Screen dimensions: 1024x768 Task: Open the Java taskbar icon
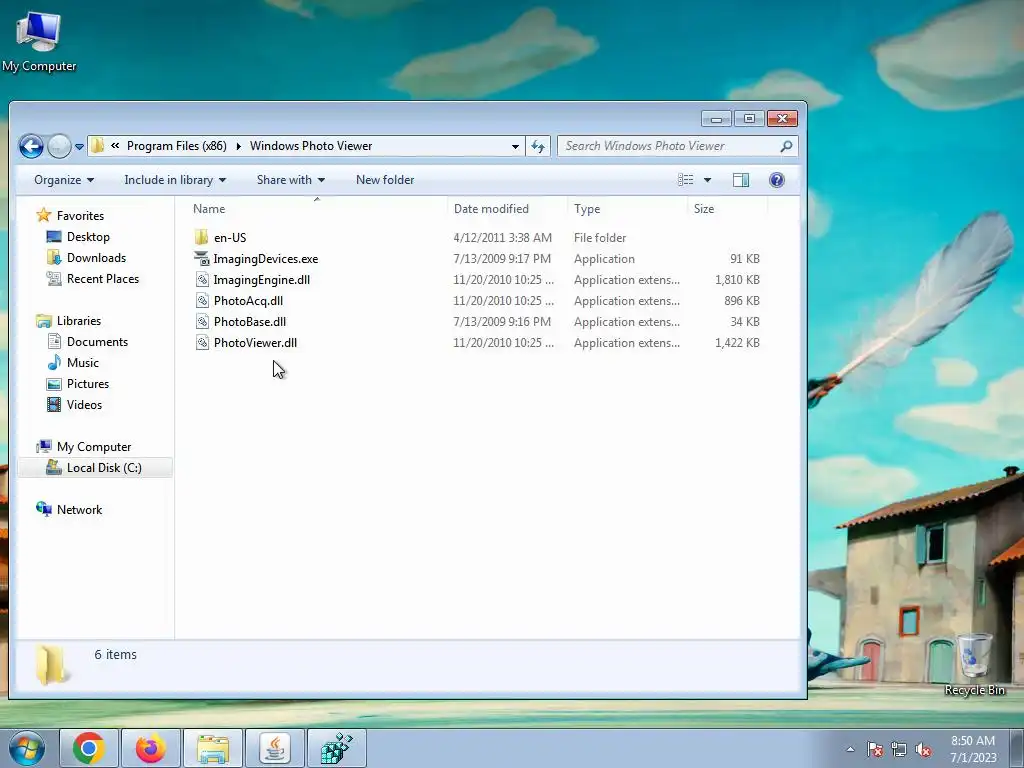point(275,748)
